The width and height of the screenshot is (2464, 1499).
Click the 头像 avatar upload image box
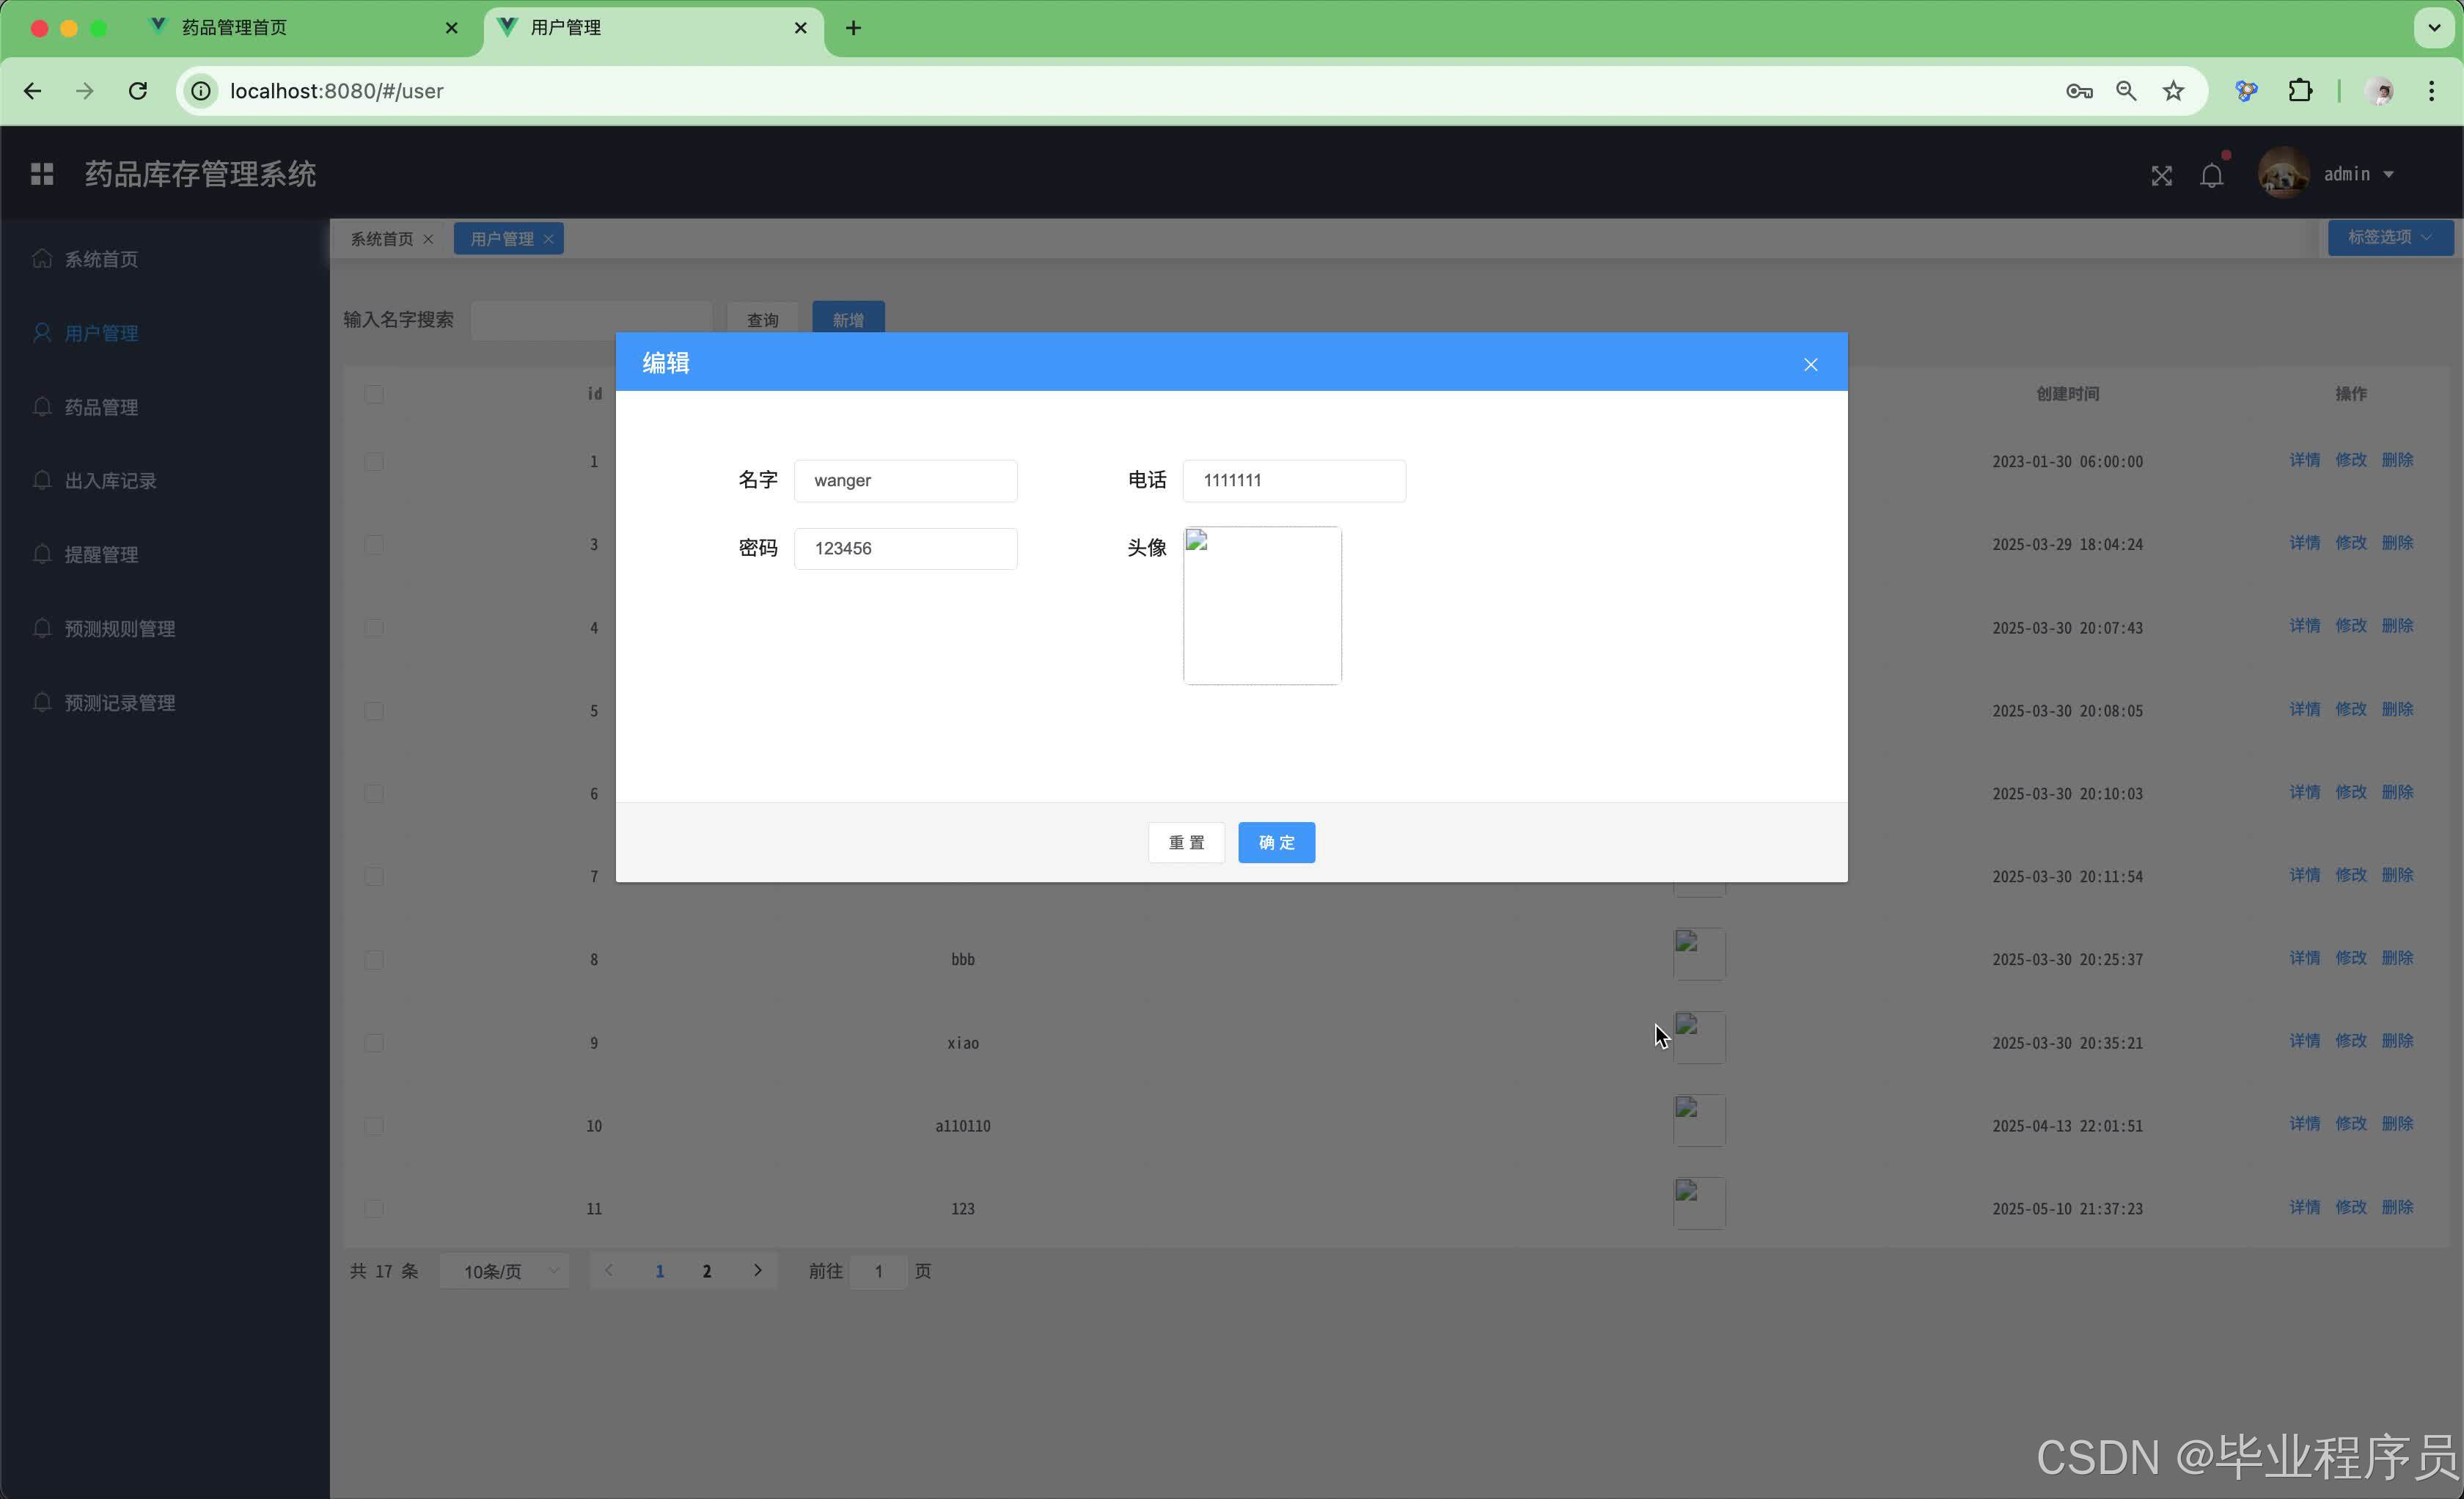1262,606
